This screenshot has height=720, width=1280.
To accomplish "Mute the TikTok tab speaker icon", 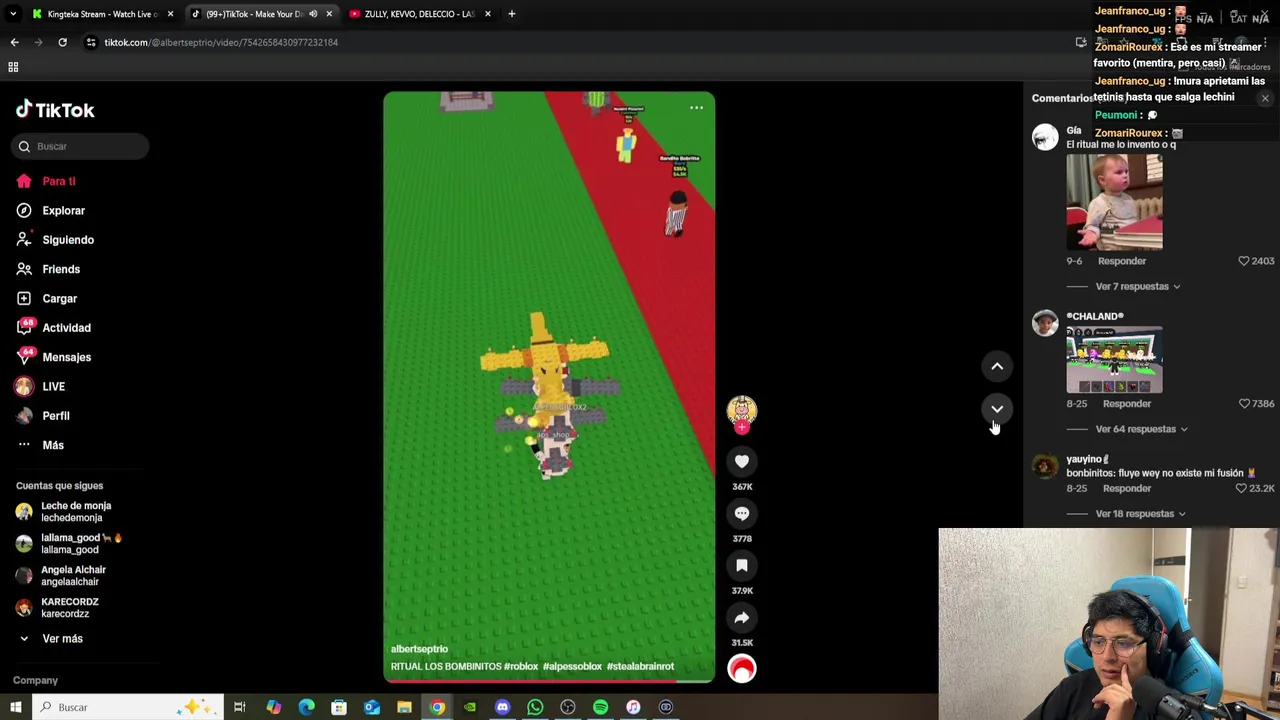I will pos(313,14).
